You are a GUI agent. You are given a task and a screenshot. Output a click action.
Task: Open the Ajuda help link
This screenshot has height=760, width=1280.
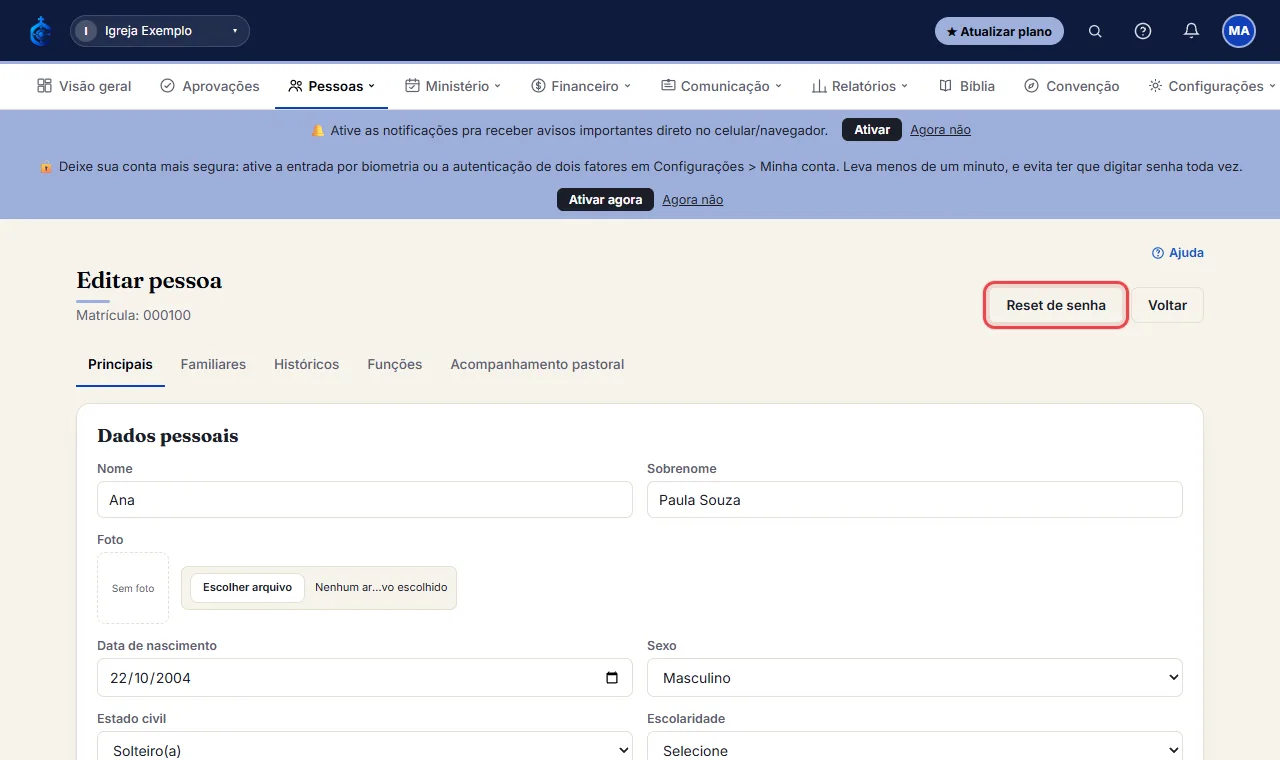(1178, 253)
